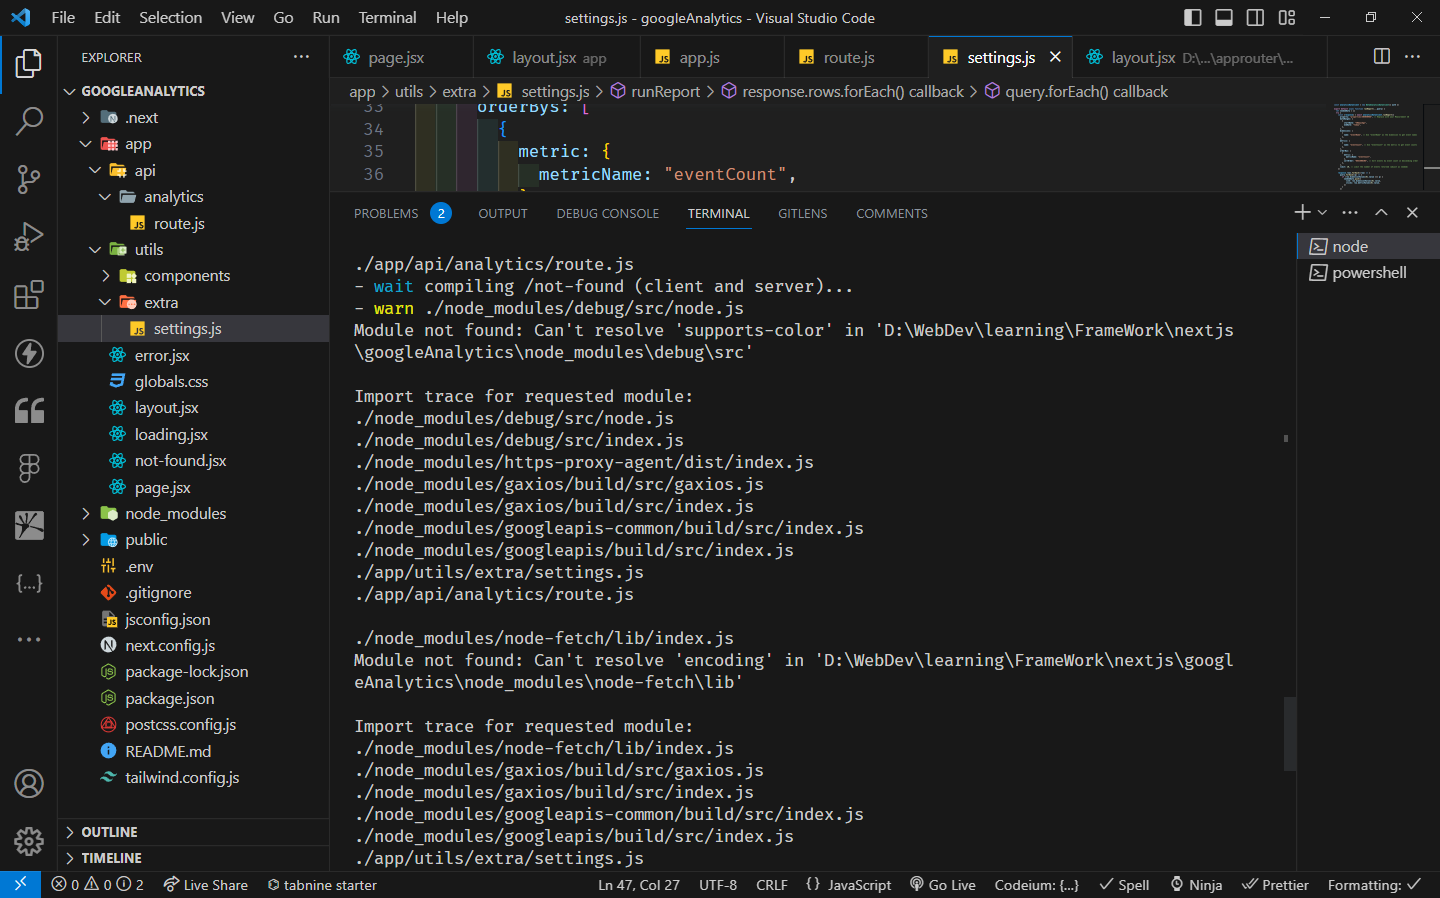Create a new terminal with plus icon
Viewport: 1440px width, 898px height.
click(x=1302, y=212)
